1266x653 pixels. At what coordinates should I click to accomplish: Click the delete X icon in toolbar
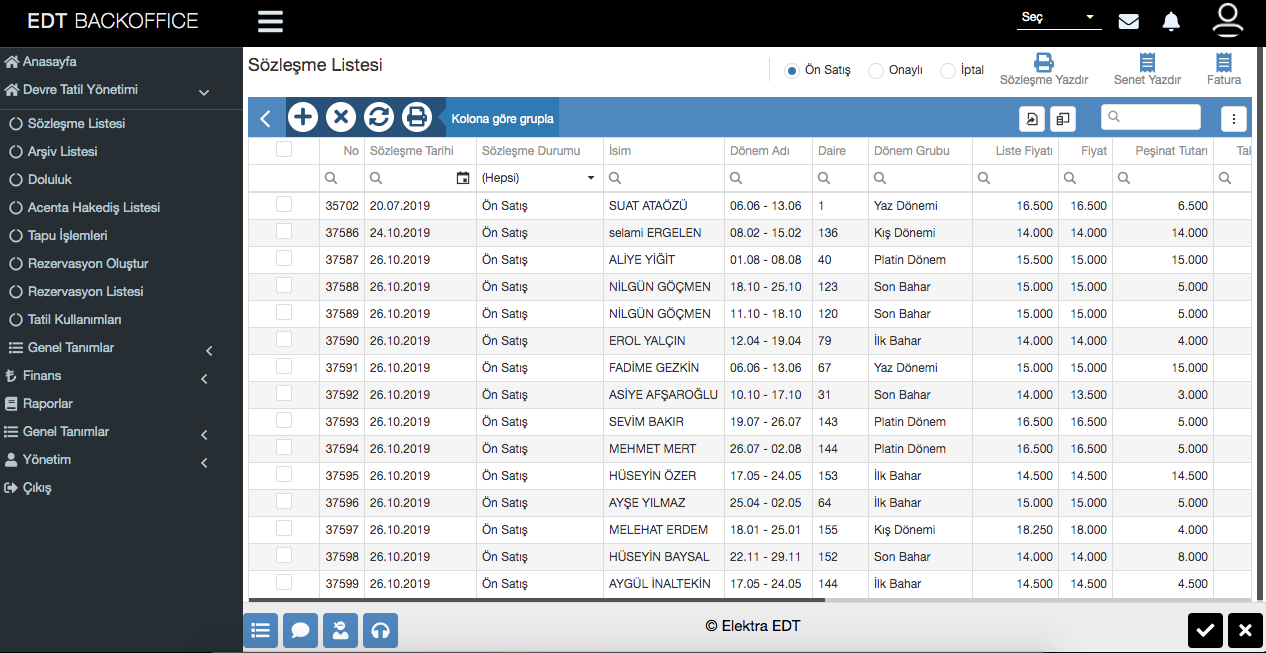341,117
